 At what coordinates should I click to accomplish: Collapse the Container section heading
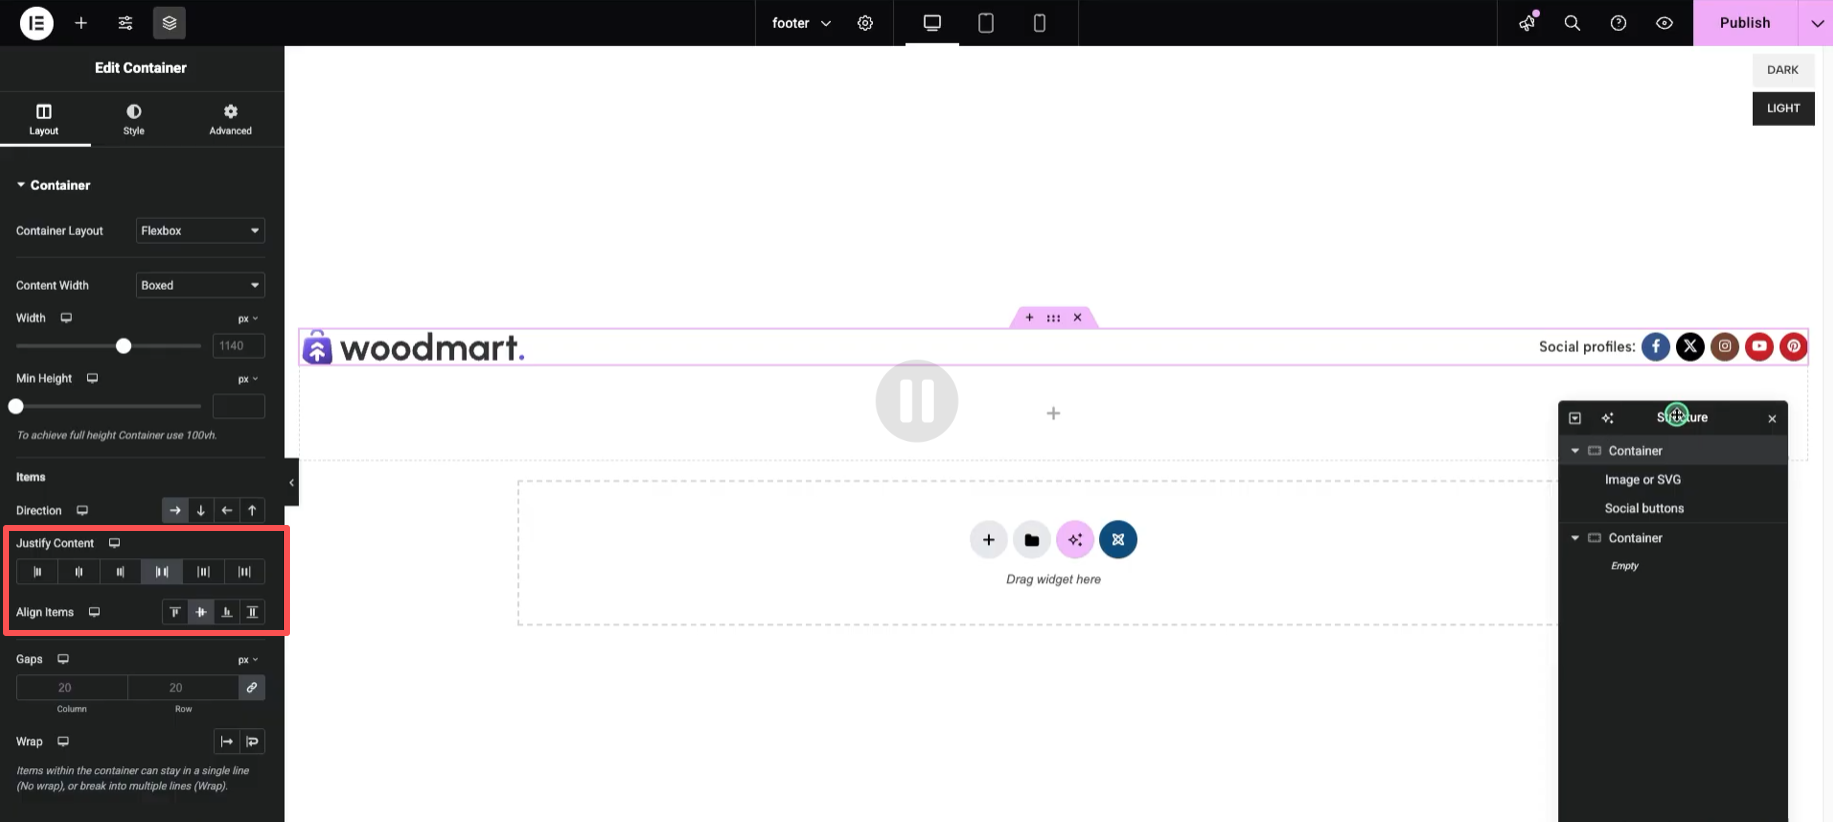coord(54,185)
